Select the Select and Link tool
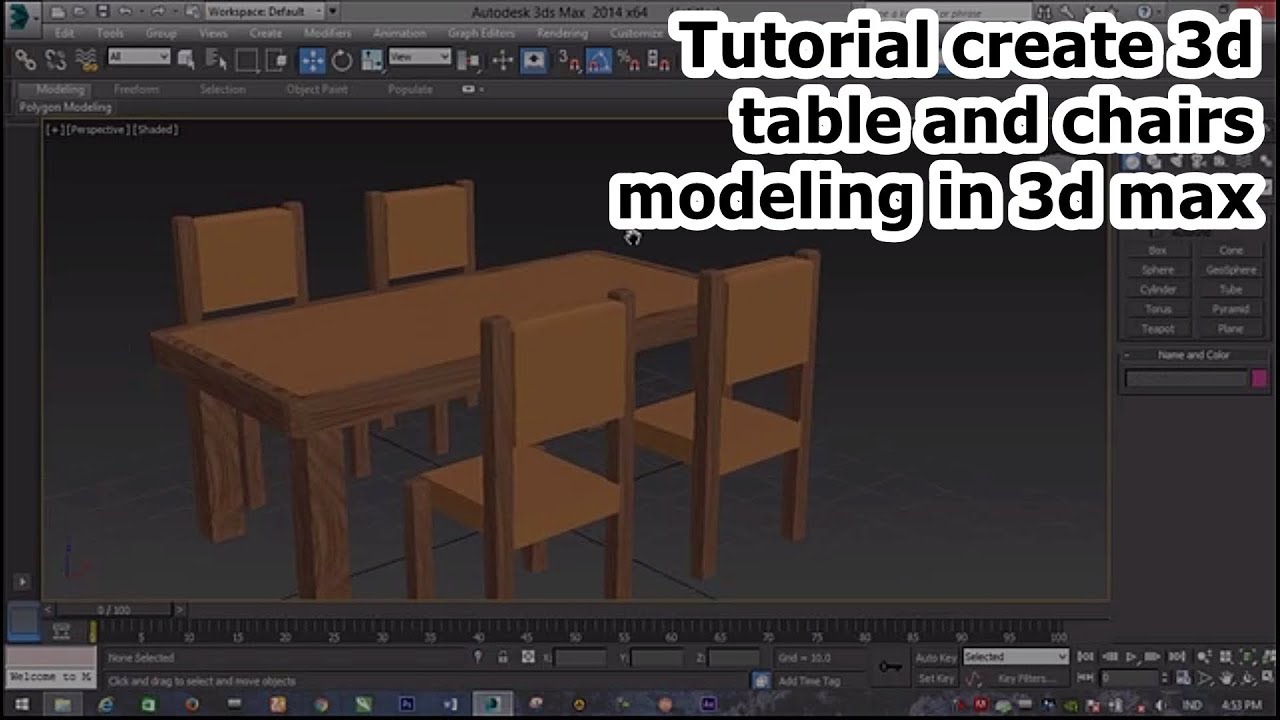This screenshot has width=1280, height=720. [x=25, y=61]
